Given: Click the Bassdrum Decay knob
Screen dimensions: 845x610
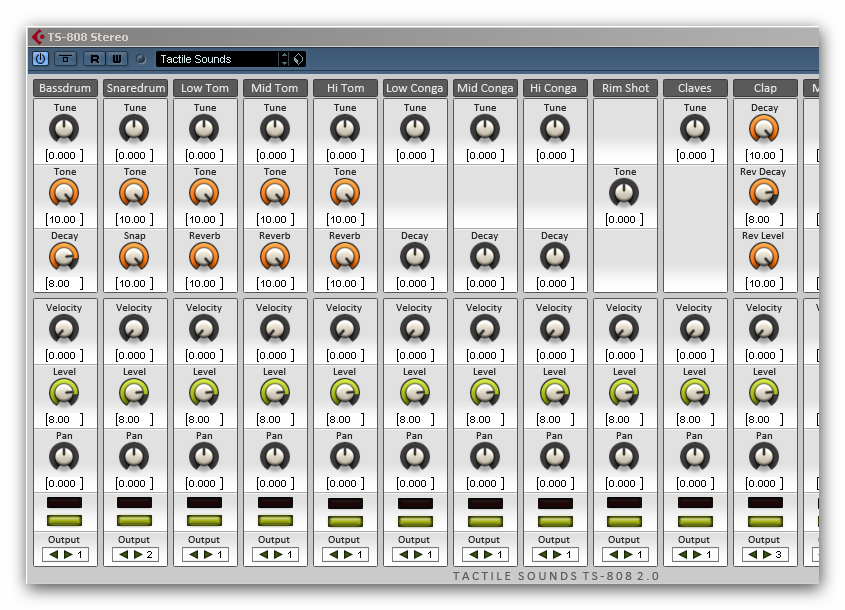Looking at the screenshot, I should click(x=64, y=257).
